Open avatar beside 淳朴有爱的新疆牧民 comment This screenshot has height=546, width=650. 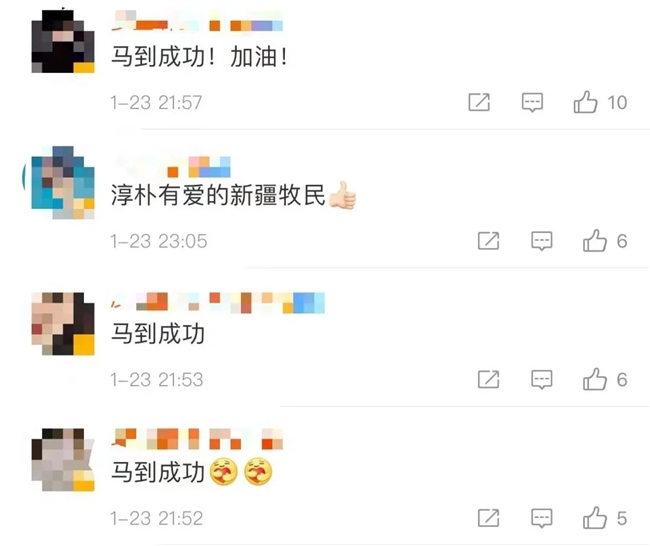pos(63,182)
